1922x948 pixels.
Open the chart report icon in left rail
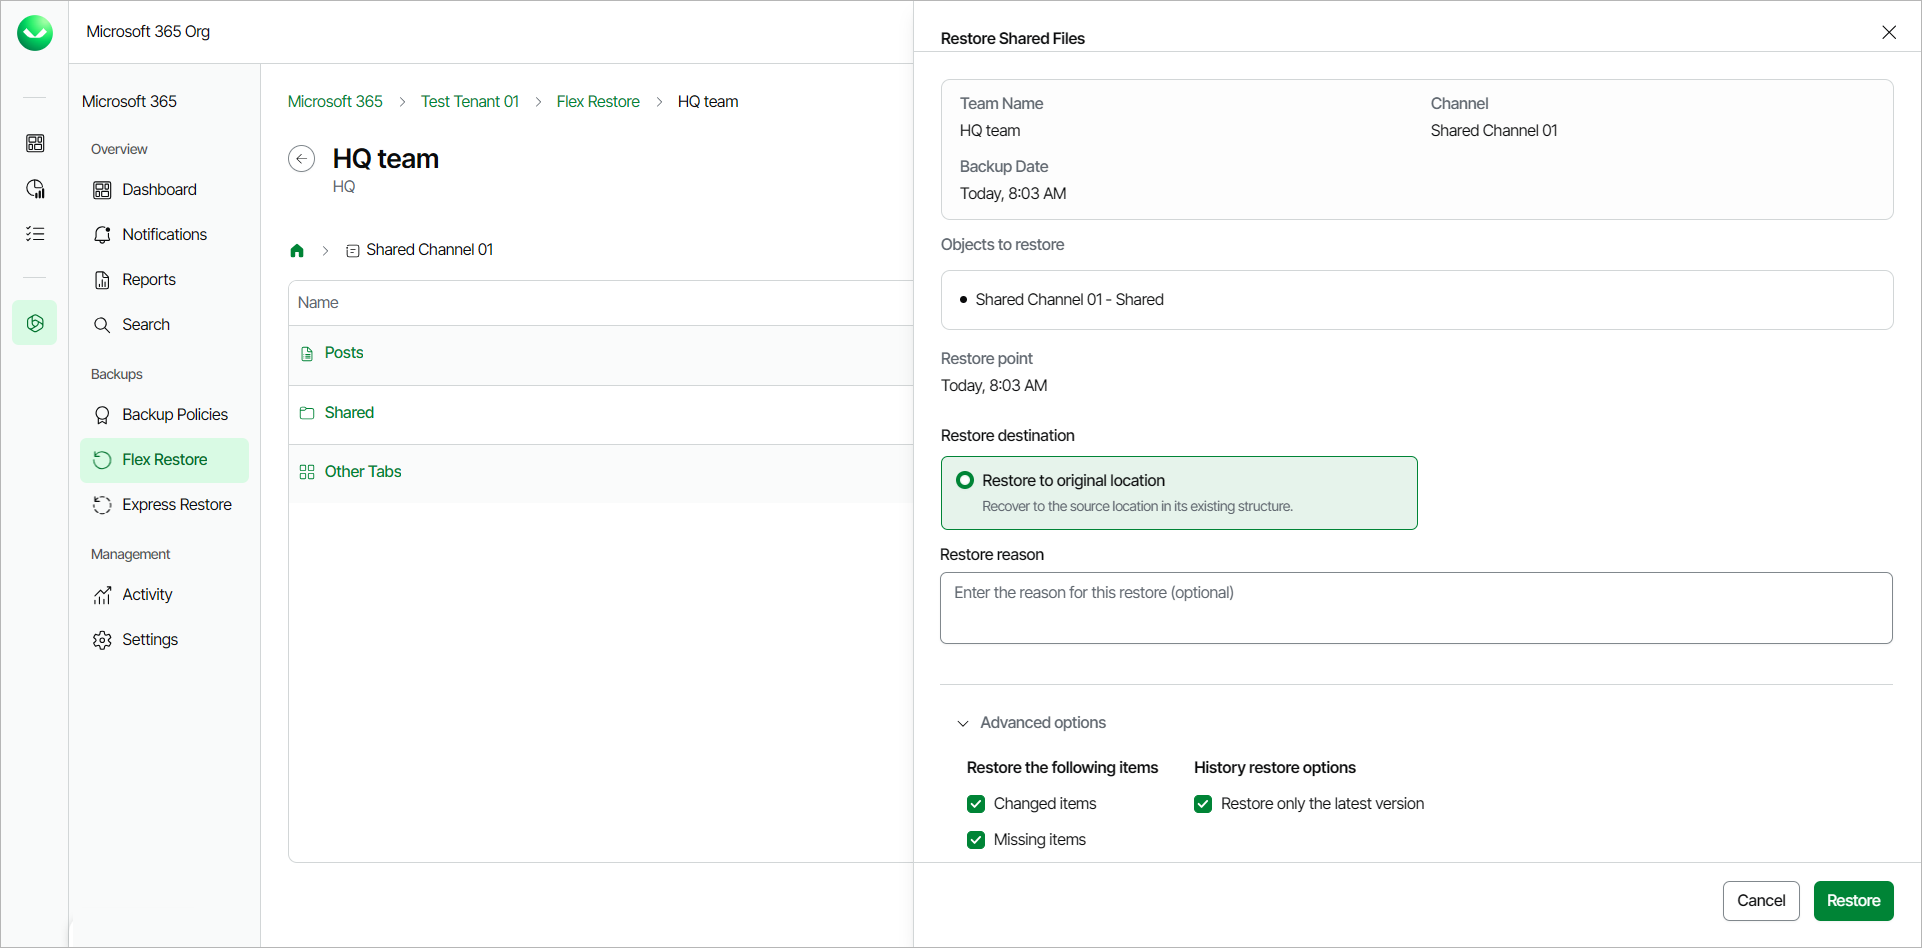[35, 189]
